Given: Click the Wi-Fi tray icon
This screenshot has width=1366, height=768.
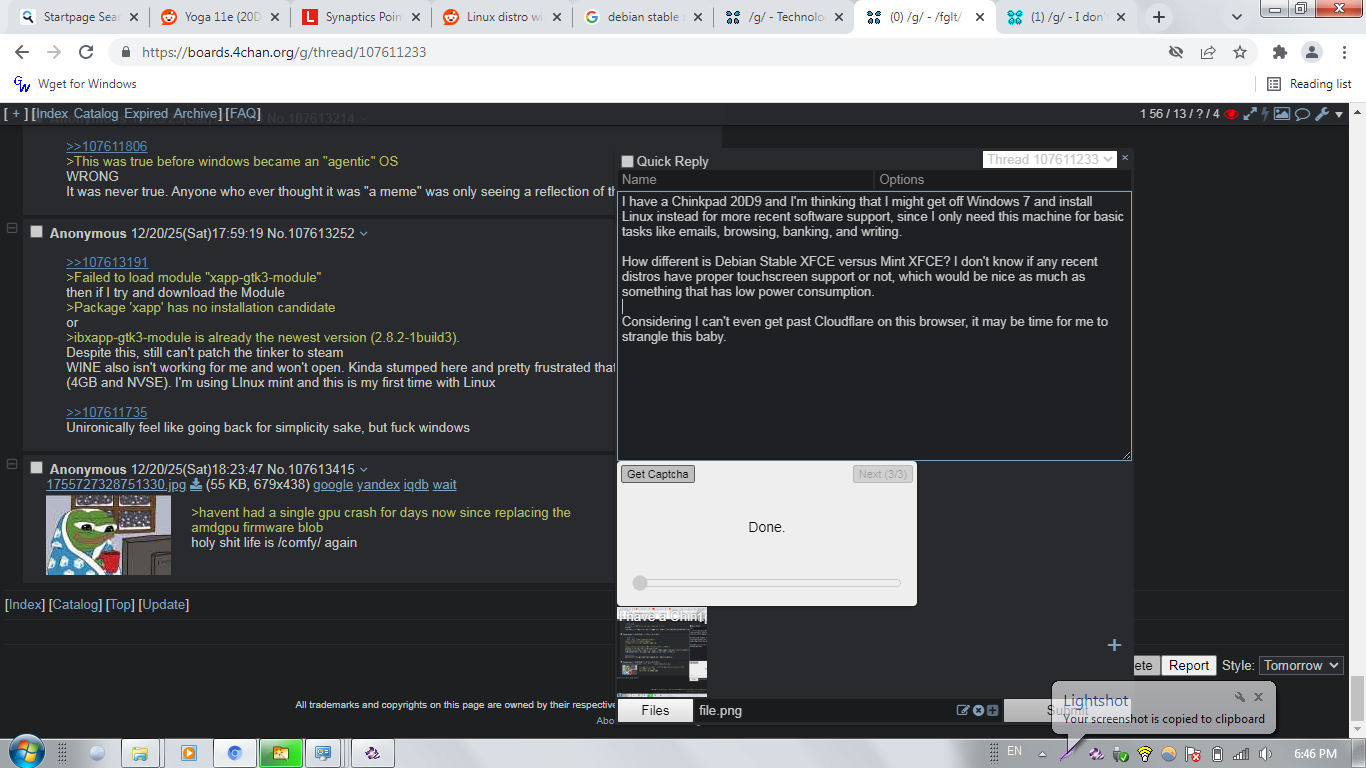Looking at the screenshot, I should pos(1145,753).
